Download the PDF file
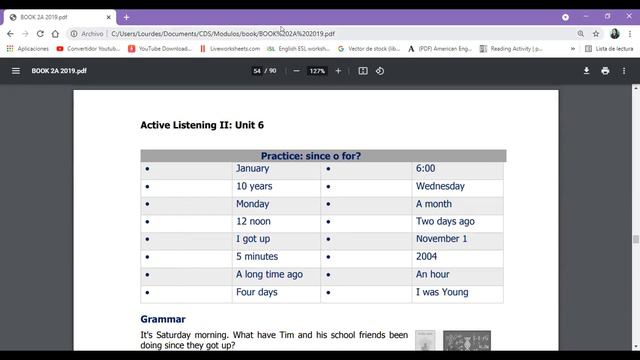Screen dimensions: 640x360 click(x=586, y=71)
